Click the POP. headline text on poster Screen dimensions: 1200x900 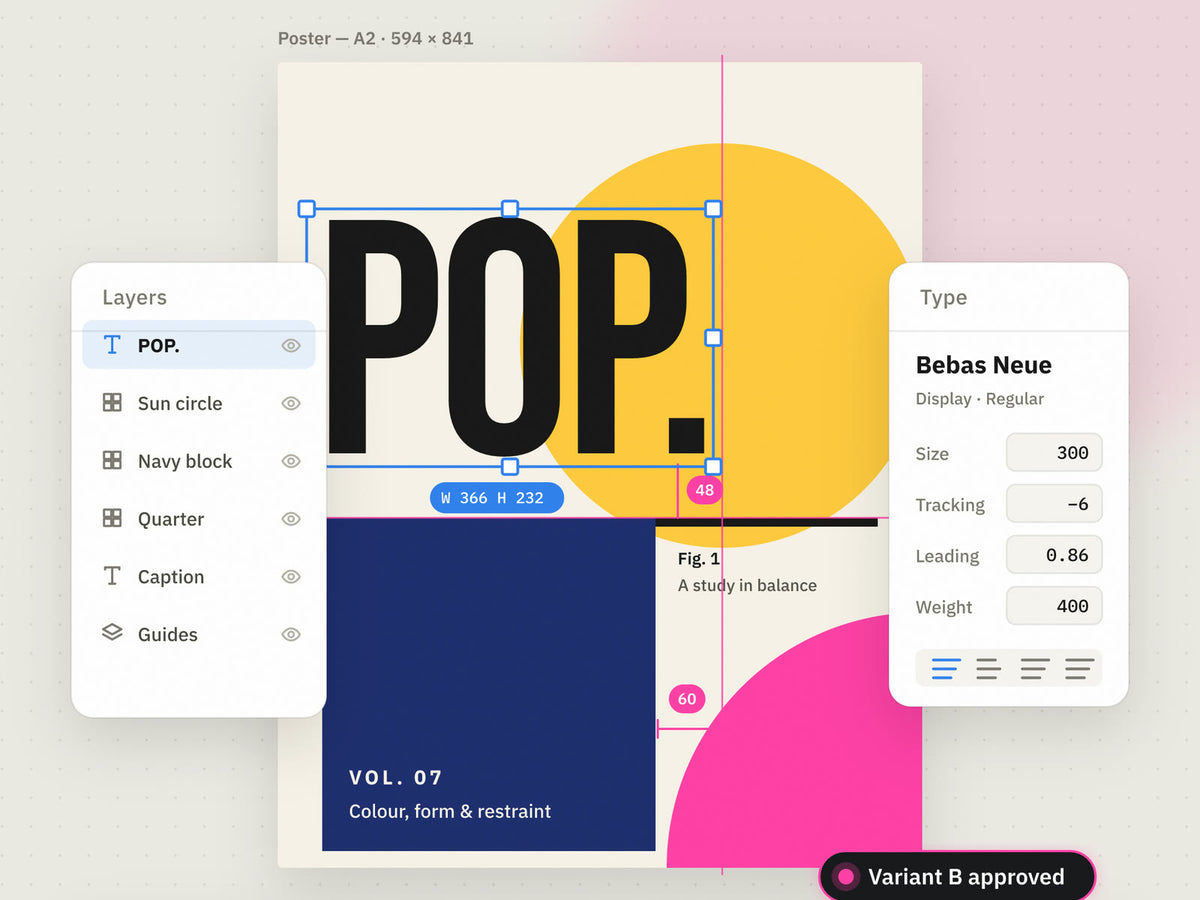click(x=516, y=338)
